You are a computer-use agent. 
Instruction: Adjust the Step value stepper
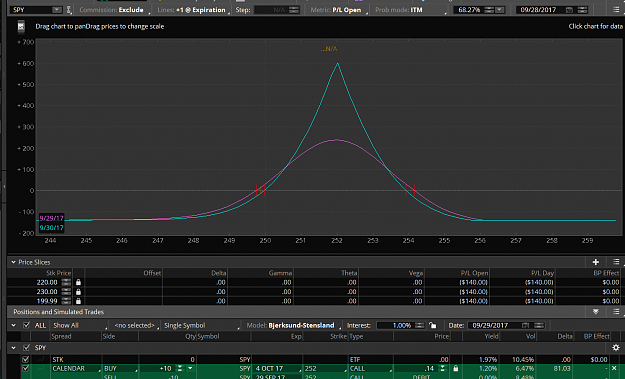pos(294,10)
